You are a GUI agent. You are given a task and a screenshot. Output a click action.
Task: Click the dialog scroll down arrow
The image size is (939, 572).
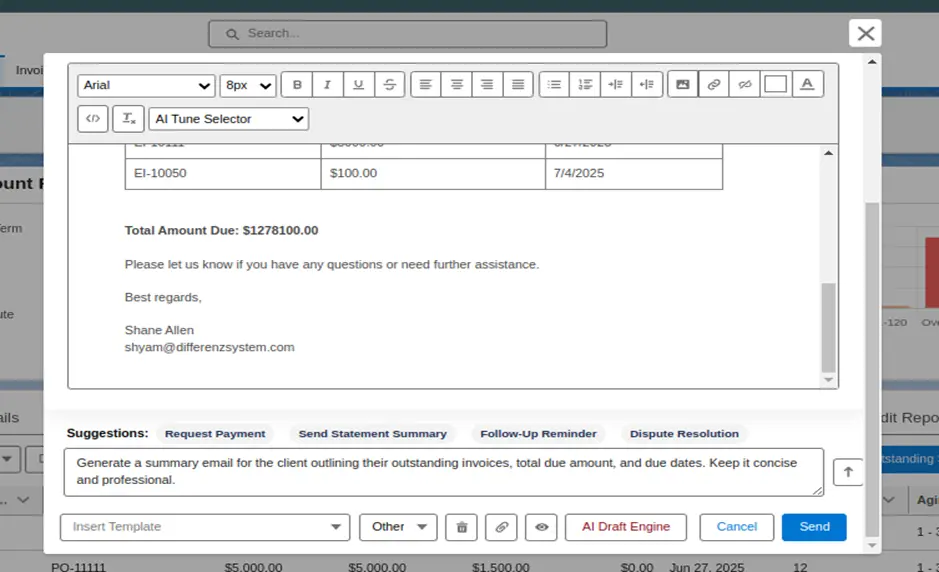(872, 546)
